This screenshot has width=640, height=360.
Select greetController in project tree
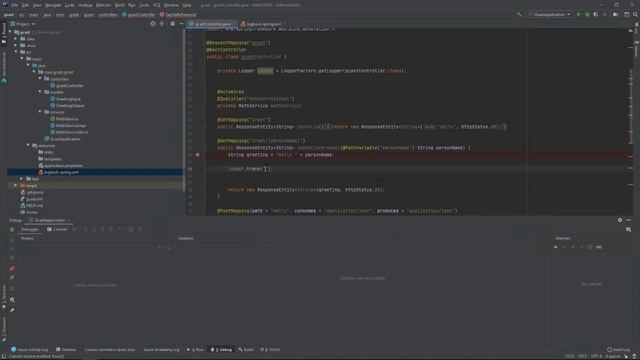(x=67, y=85)
